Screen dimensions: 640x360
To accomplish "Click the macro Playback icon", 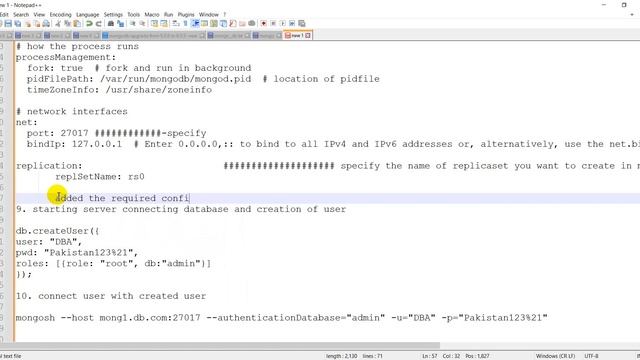I will 282,24.
